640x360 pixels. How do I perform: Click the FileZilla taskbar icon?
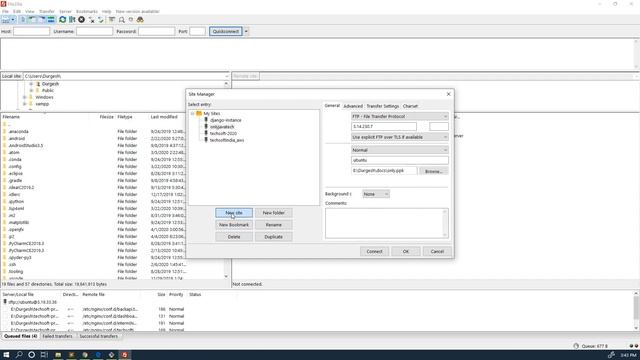click(x=124, y=355)
